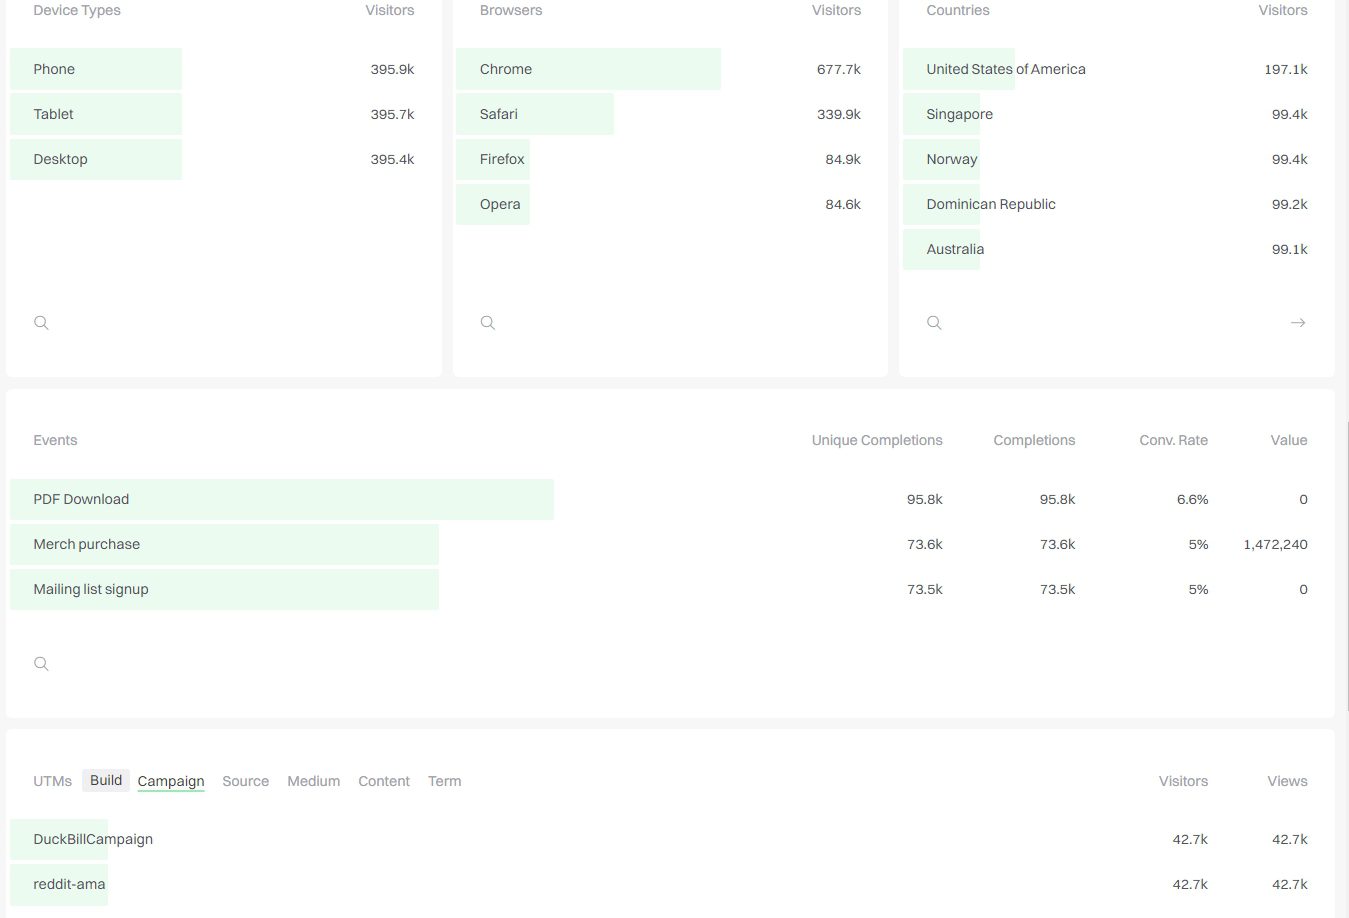This screenshot has height=918, width=1349.
Task: Select the Merch purchase event
Action: (670, 544)
